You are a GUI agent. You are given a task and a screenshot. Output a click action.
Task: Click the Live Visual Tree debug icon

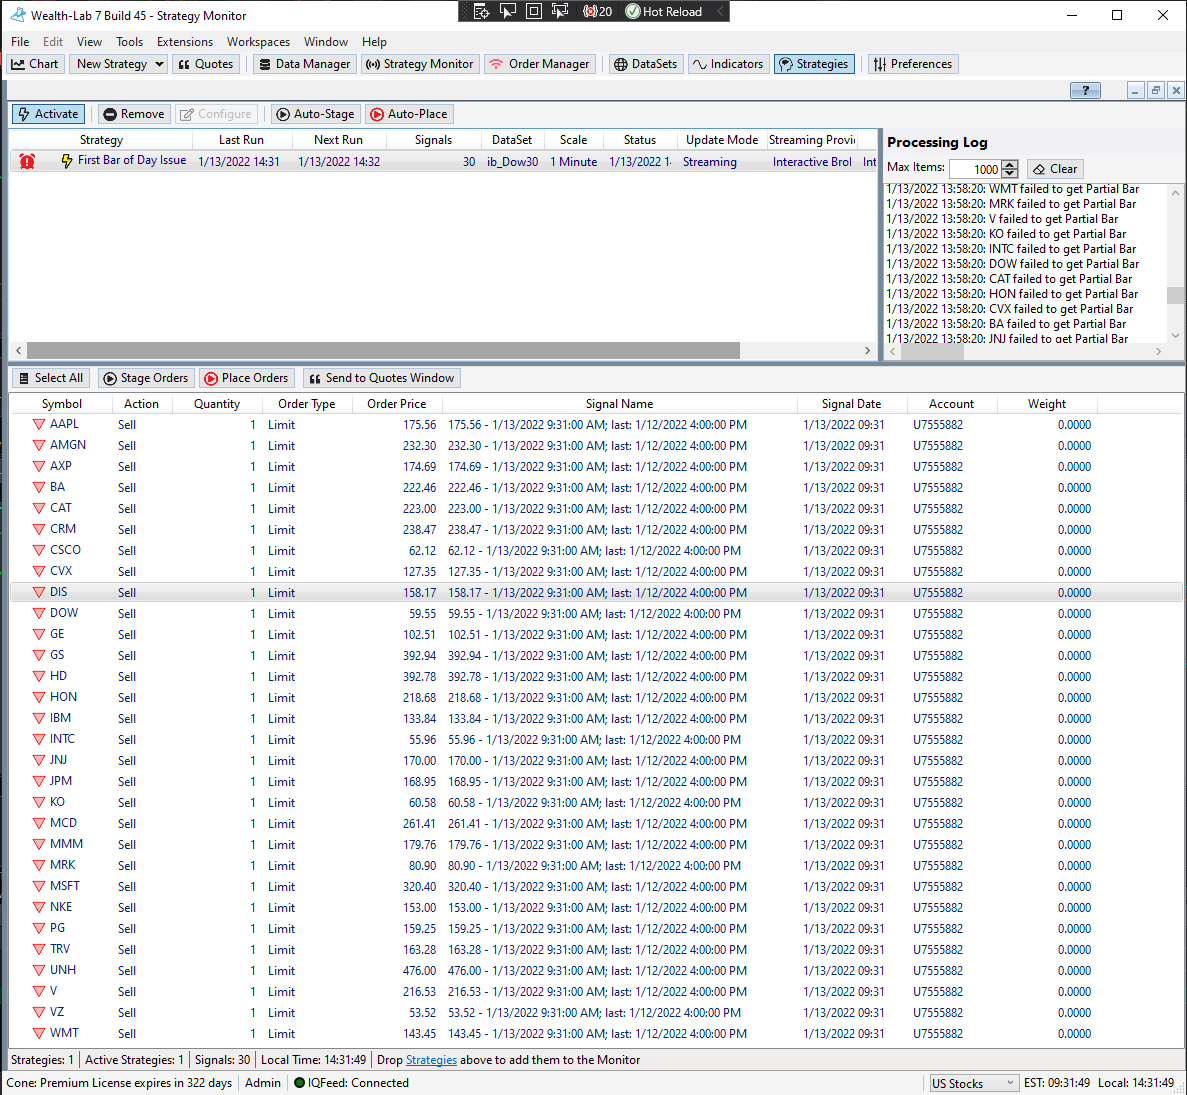click(x=481, y=11)
